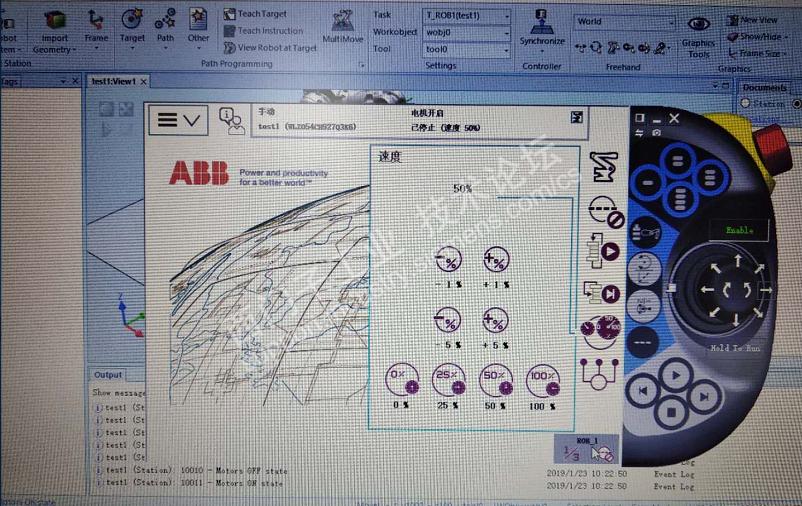Set speed to 0%

[402, 380]
